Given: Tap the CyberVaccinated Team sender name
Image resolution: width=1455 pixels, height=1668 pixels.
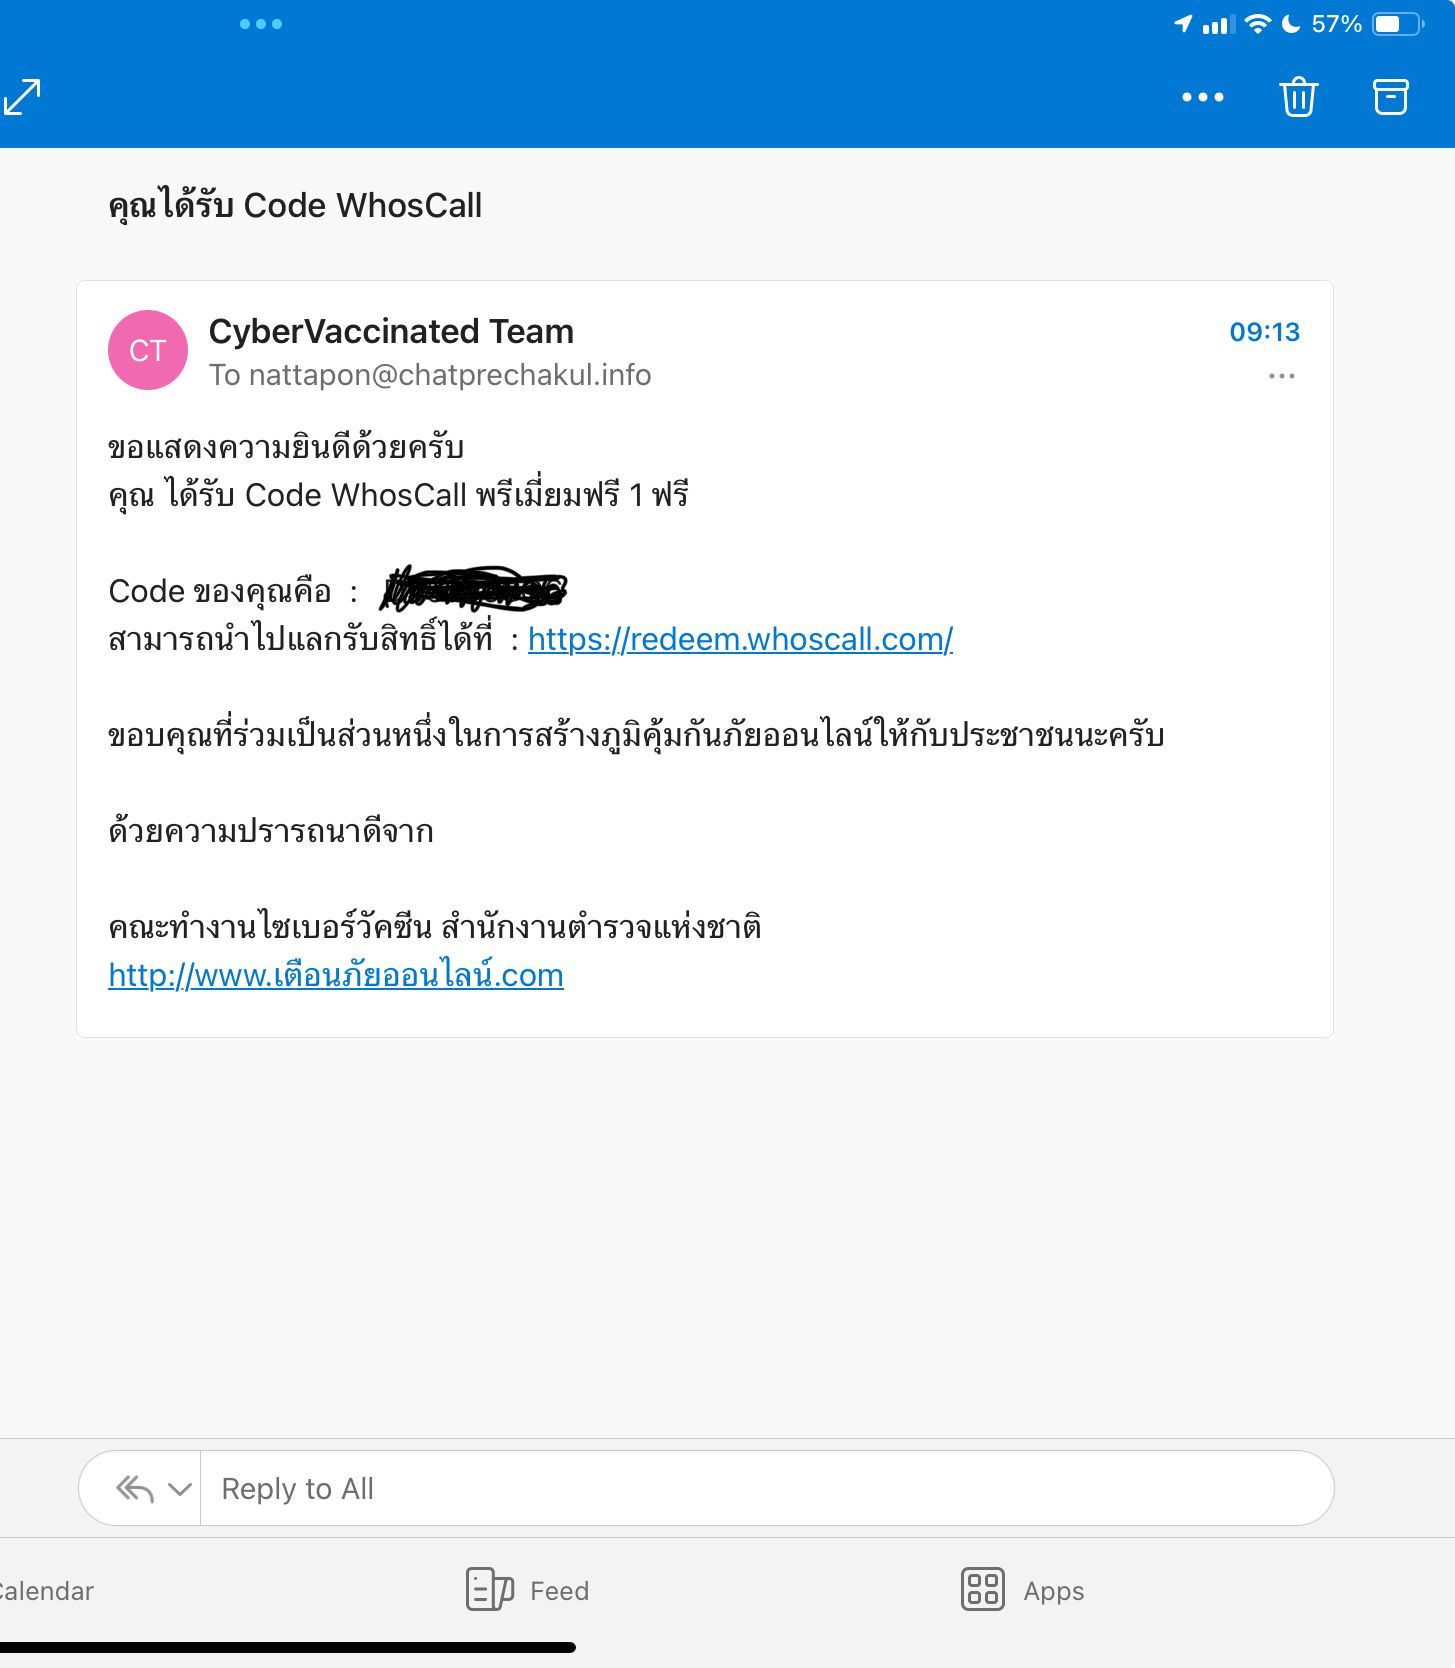Looking at the screenshot, I should [x=391, y=331].
